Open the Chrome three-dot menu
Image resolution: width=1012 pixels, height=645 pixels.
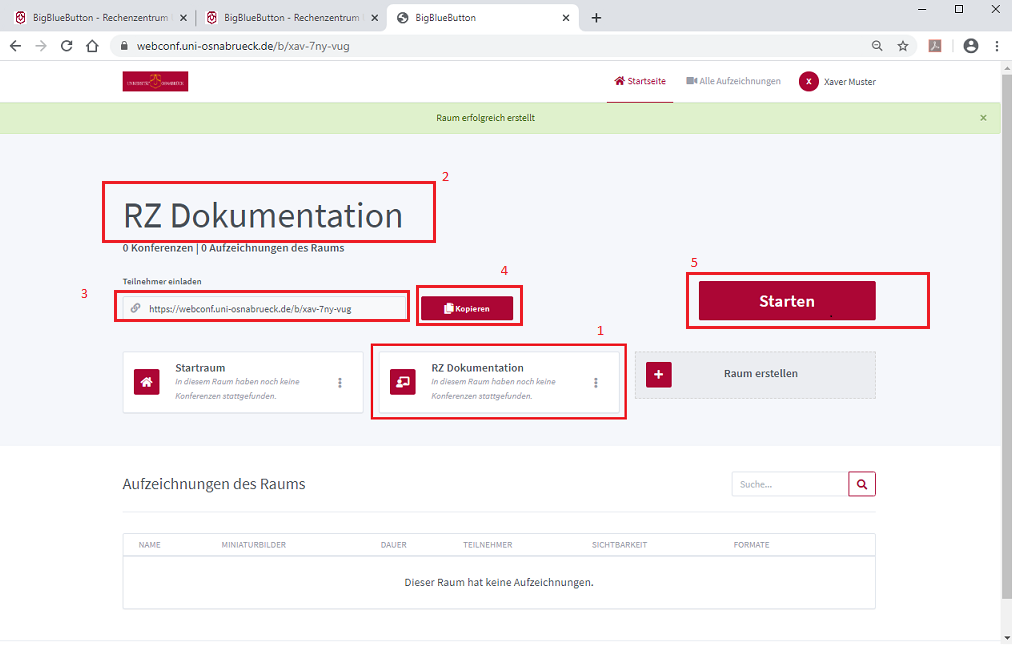997,46
